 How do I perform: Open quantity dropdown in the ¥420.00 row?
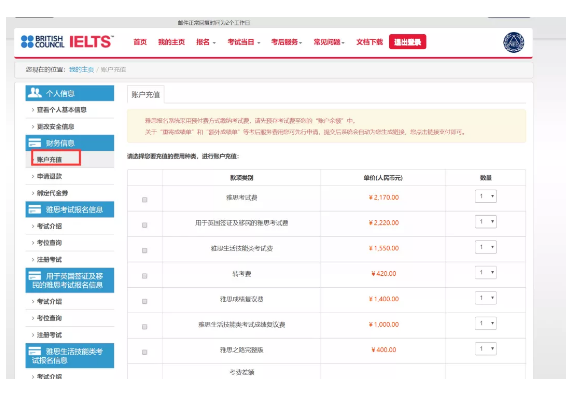point(486,272)
